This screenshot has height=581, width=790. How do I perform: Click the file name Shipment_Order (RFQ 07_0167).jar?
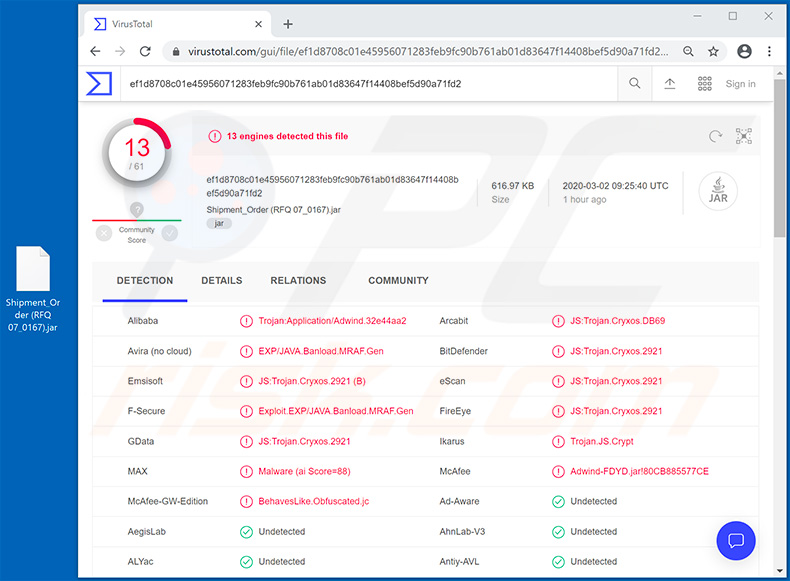pyautogui.click(x=274, y=210)
